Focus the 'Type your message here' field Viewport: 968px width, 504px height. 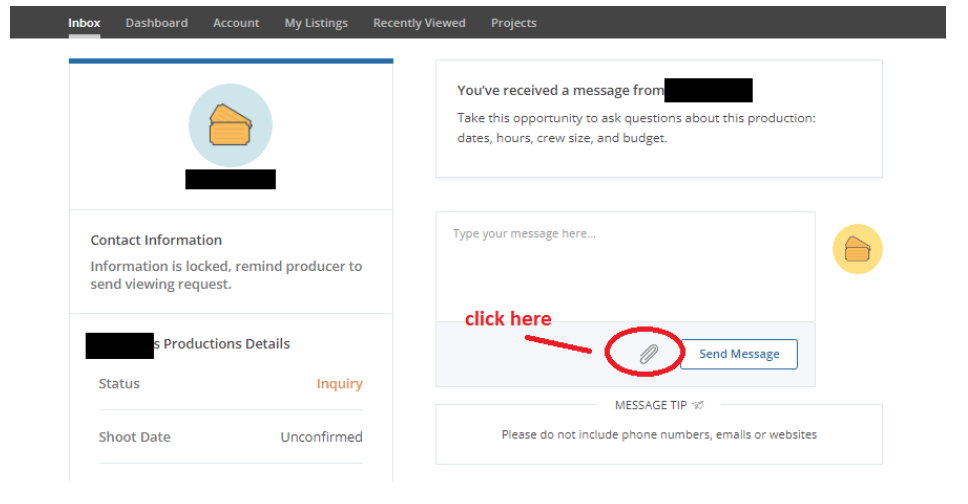(625, 266)
